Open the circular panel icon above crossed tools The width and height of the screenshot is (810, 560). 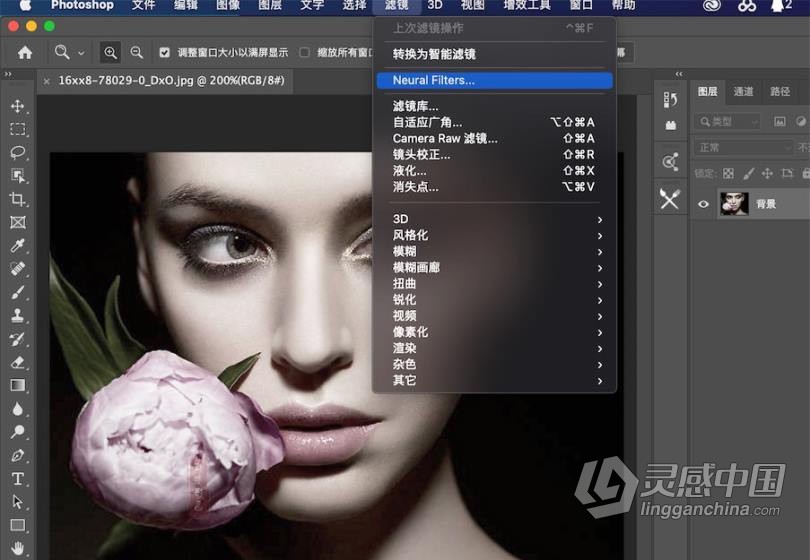pyautogui.click(x=670, y=162)
